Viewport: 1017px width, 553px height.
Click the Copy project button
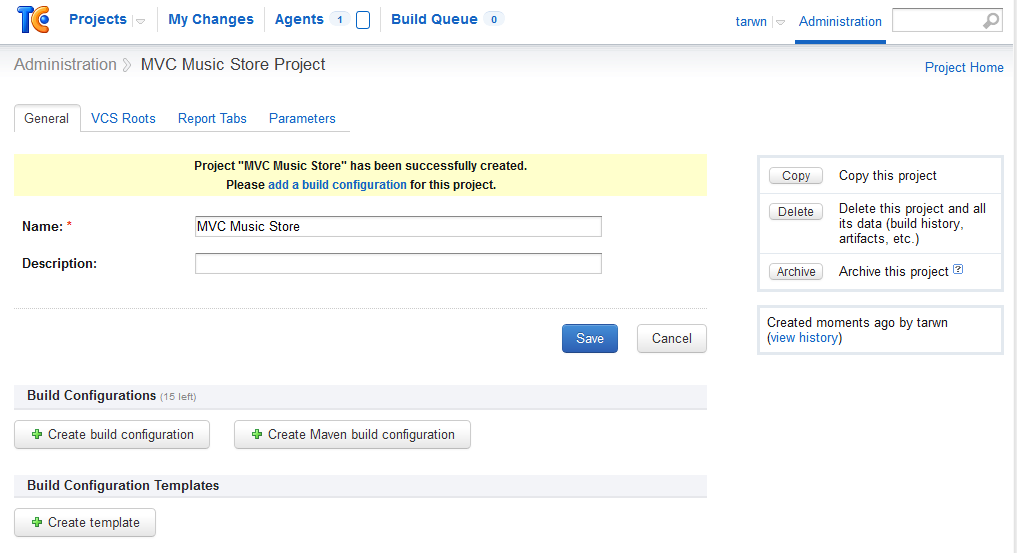[x=796, y=176]
